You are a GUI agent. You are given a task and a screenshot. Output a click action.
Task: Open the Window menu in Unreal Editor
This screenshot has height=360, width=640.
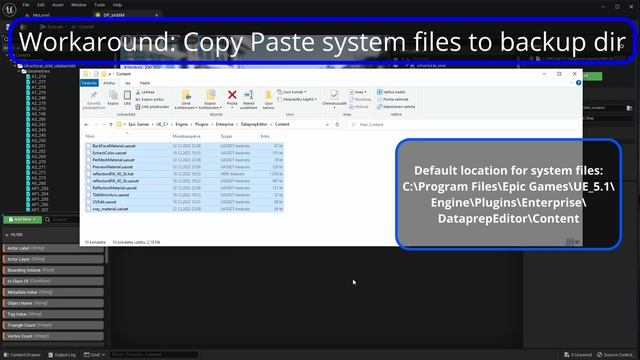pyautogui.click(x=78, y=5)
